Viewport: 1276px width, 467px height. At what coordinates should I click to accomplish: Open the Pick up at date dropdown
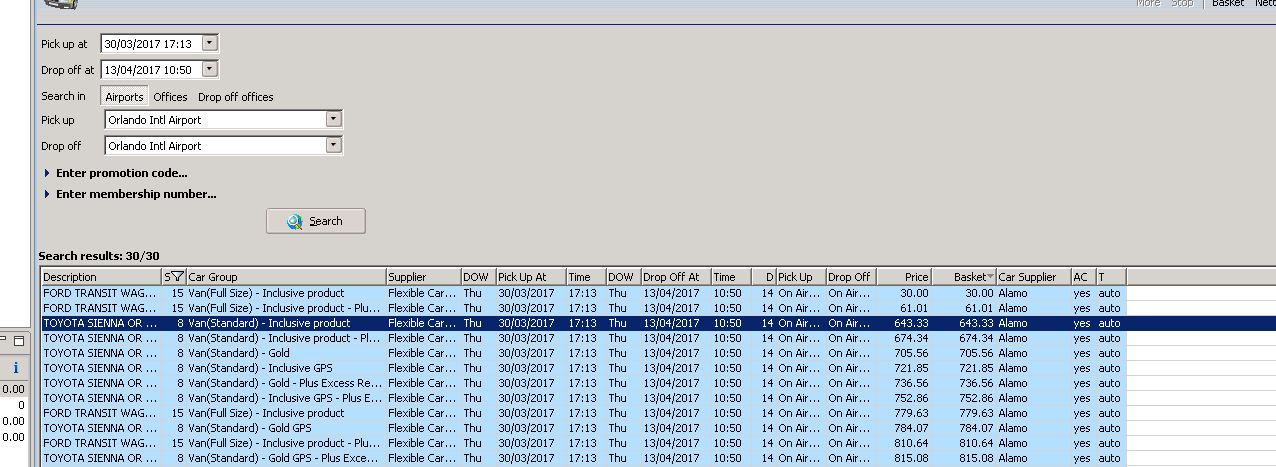[x=209, y=43]
